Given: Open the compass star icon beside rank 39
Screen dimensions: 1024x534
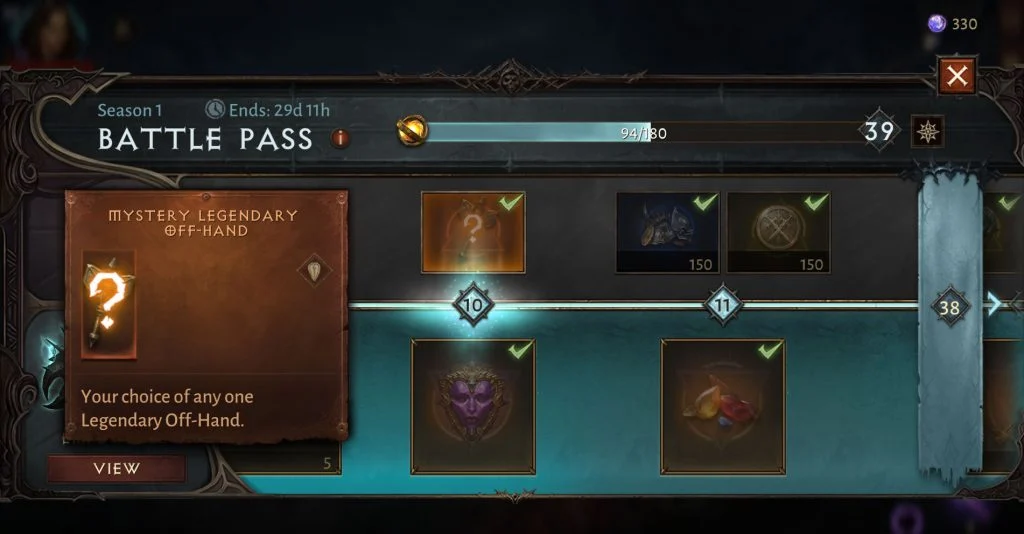Looking at the screenshot, I should point(927,132).
